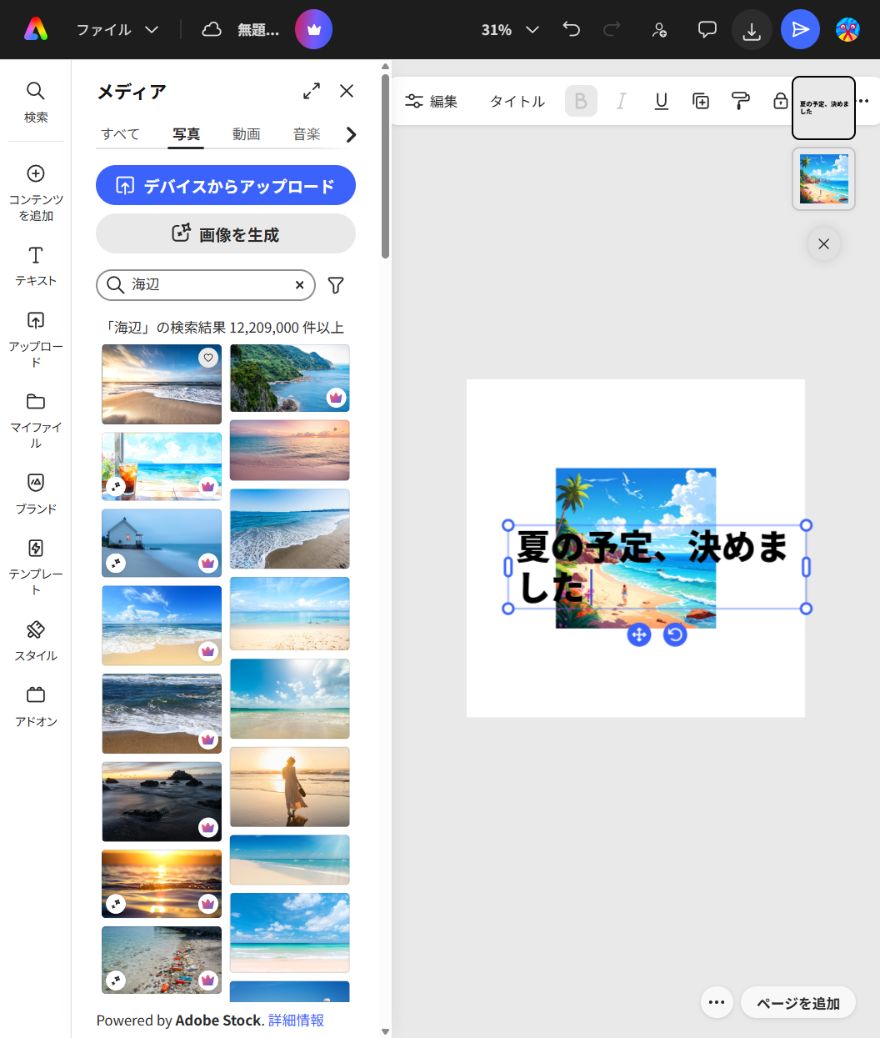
Task: Open the comments icon
Action: [707, 29]
